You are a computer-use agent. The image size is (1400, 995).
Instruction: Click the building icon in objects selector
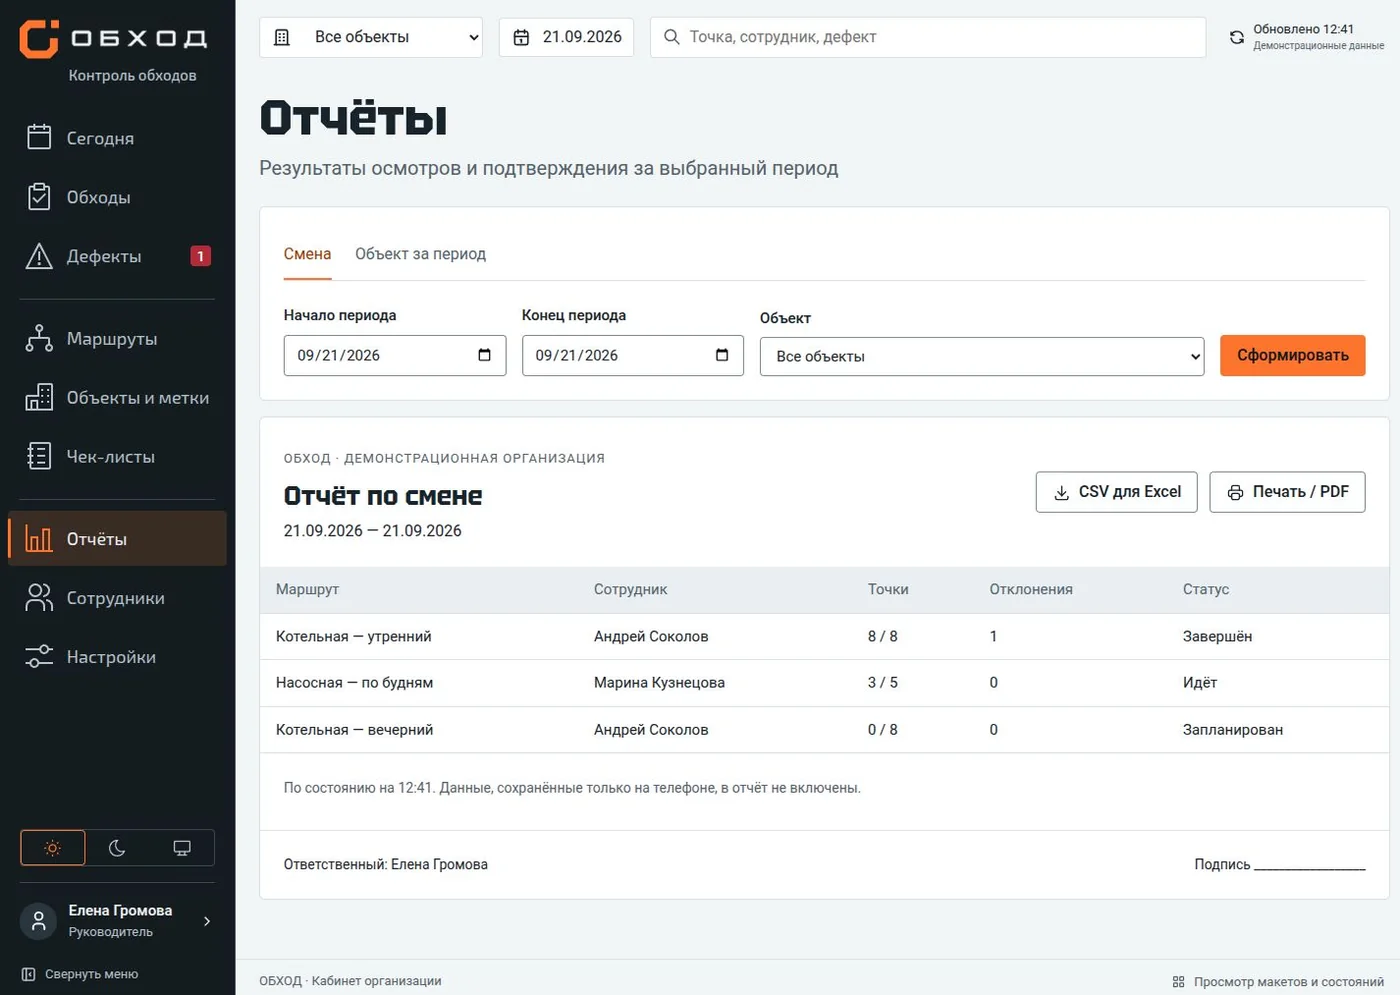[282, 37]
